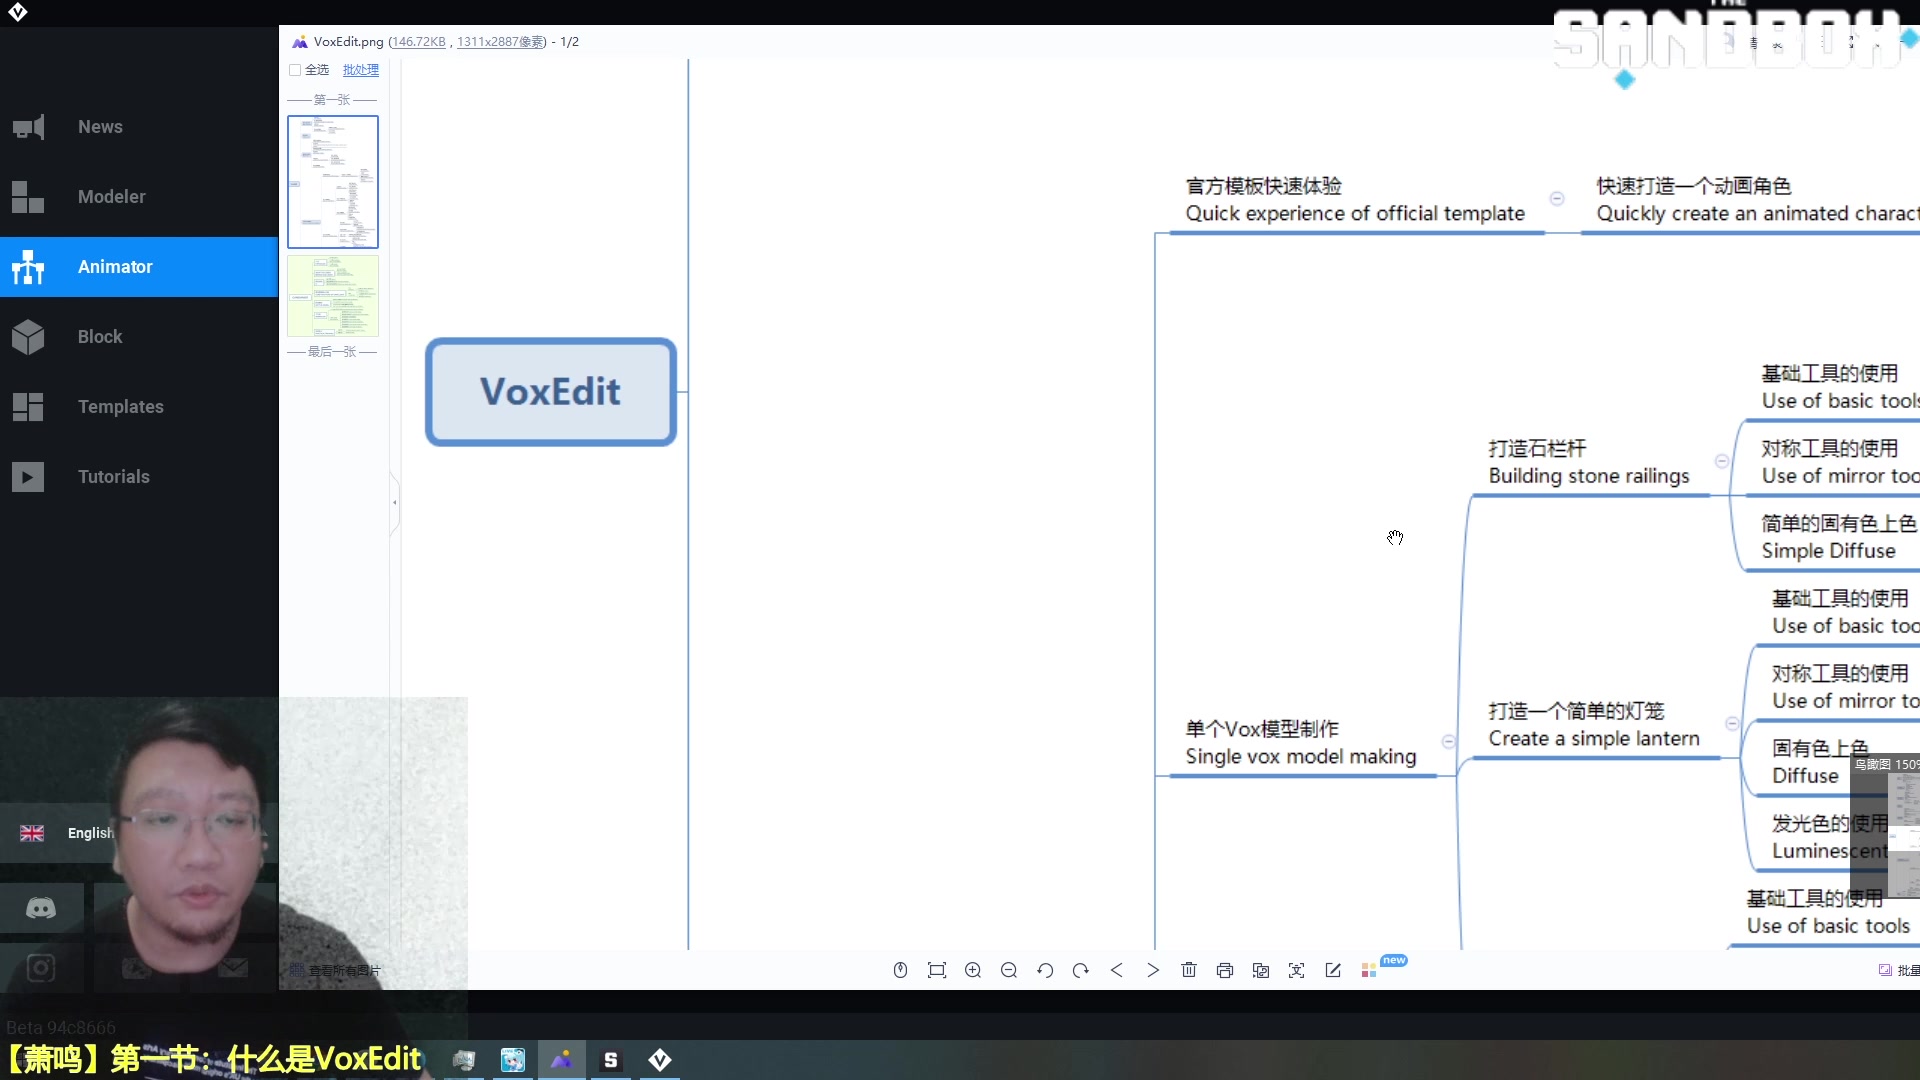Open Tutorials from the left sidebar
1920x1080 pixels.
[113, 476]
